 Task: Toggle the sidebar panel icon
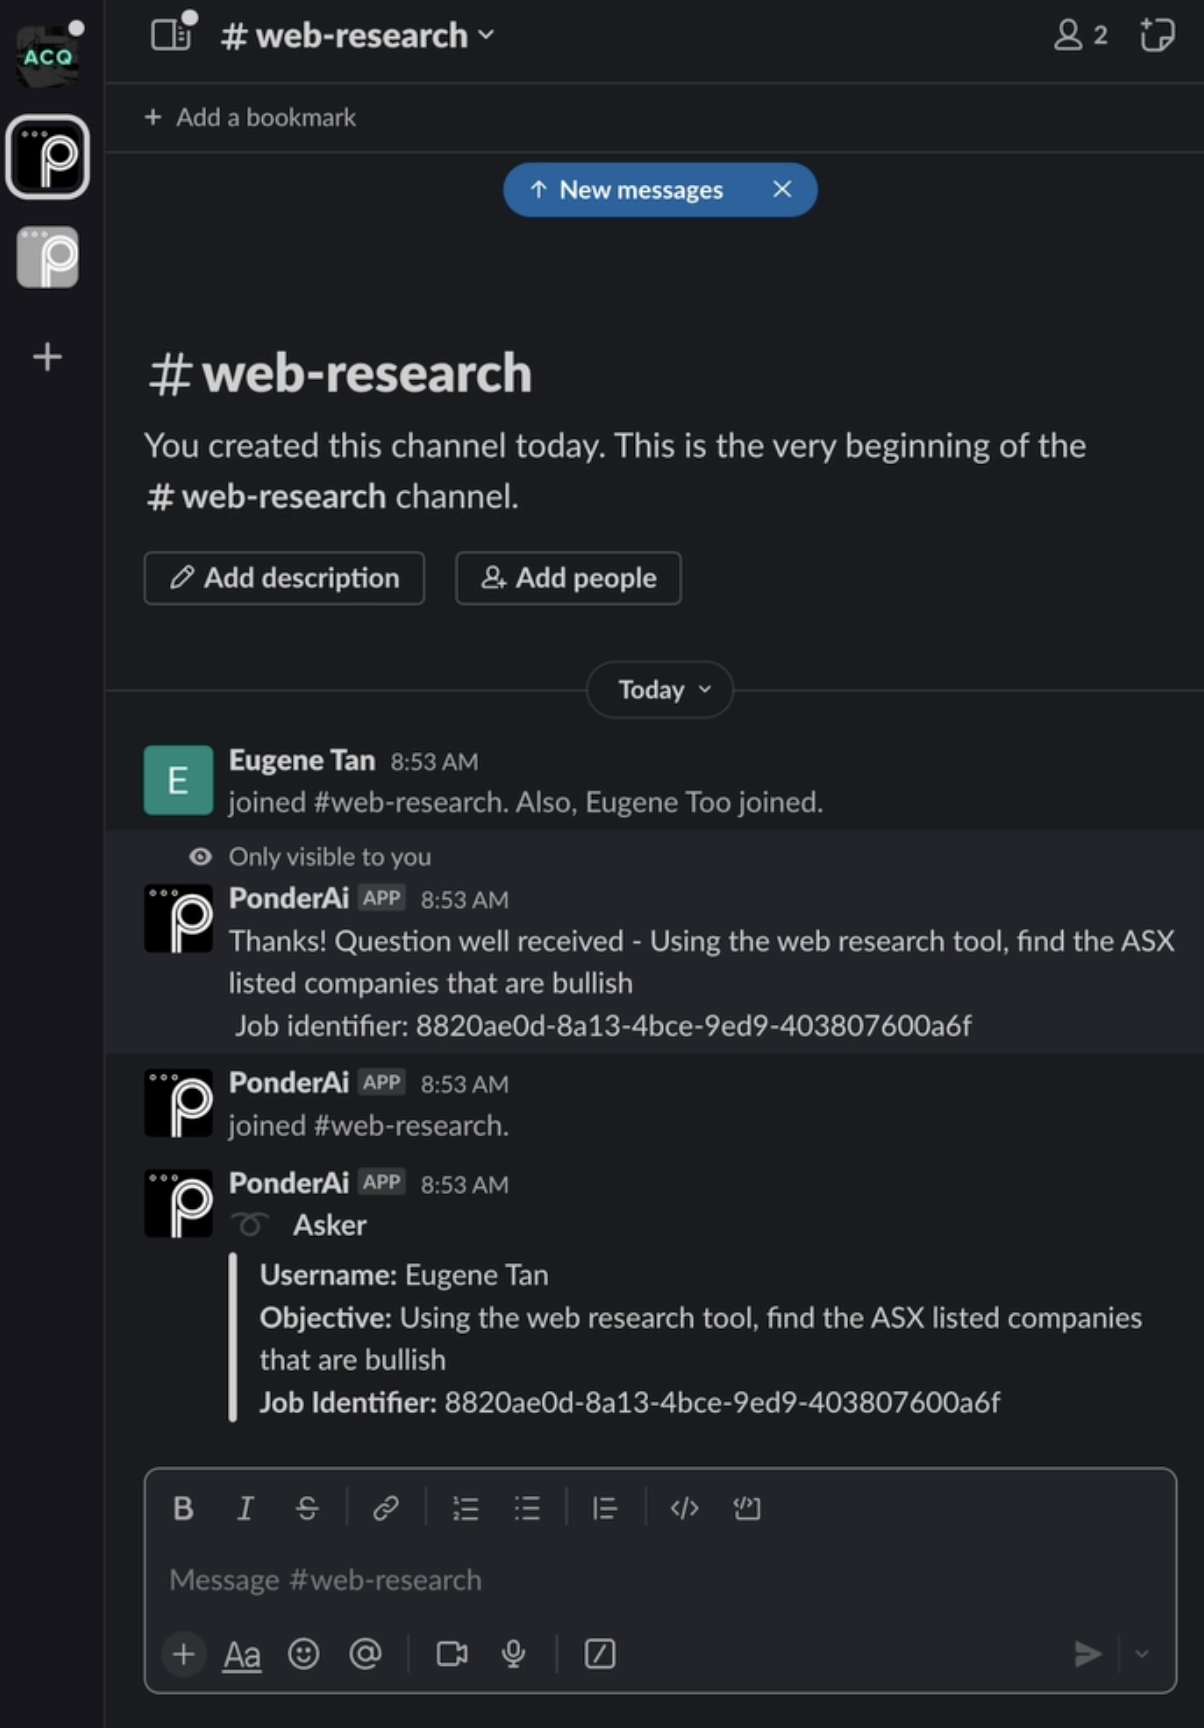click(171, 36)
